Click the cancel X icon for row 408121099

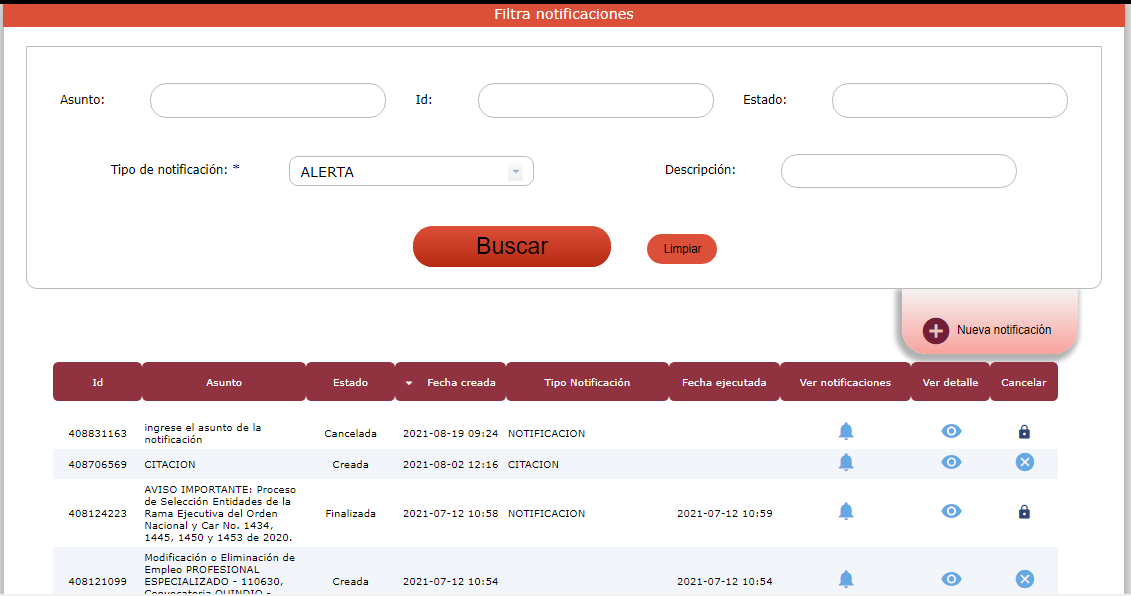coord(1024,579)
